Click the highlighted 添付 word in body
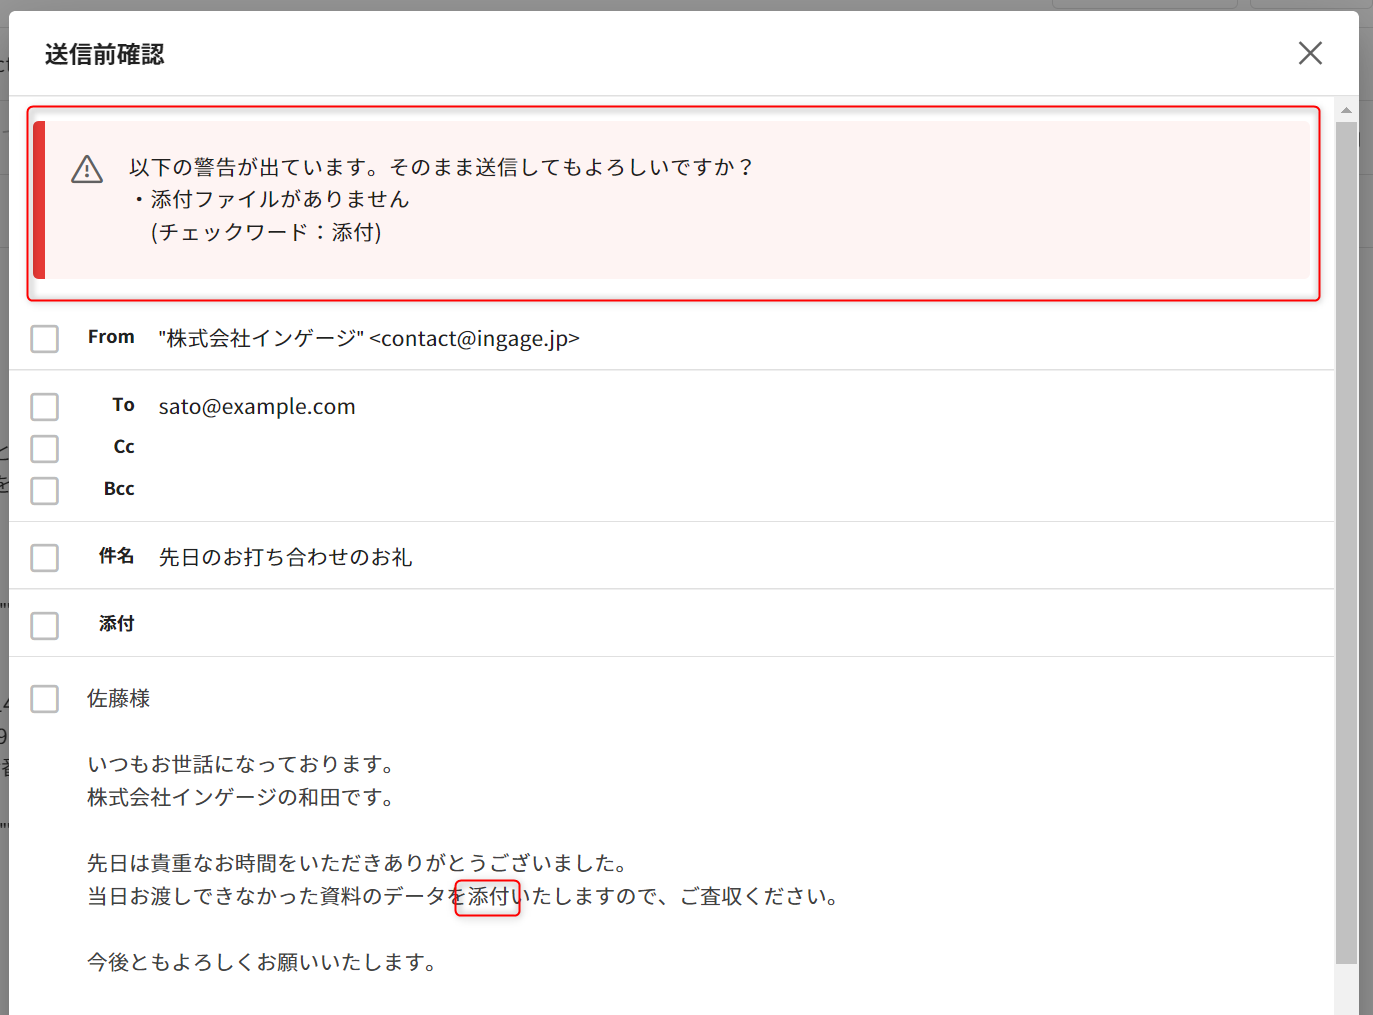 488,897
